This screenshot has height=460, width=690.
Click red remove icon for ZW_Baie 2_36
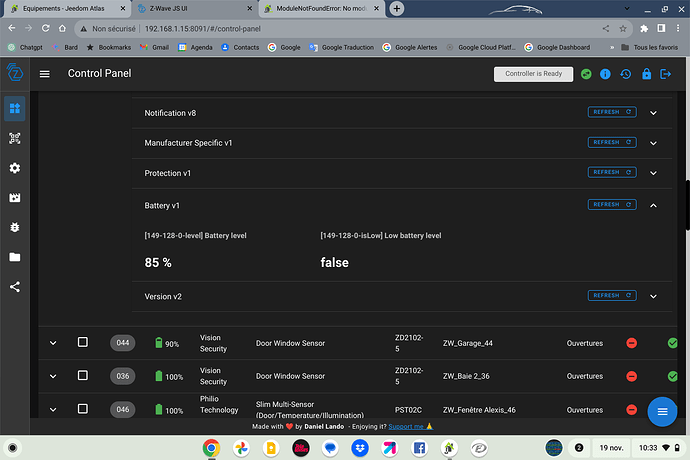point(631,376)
